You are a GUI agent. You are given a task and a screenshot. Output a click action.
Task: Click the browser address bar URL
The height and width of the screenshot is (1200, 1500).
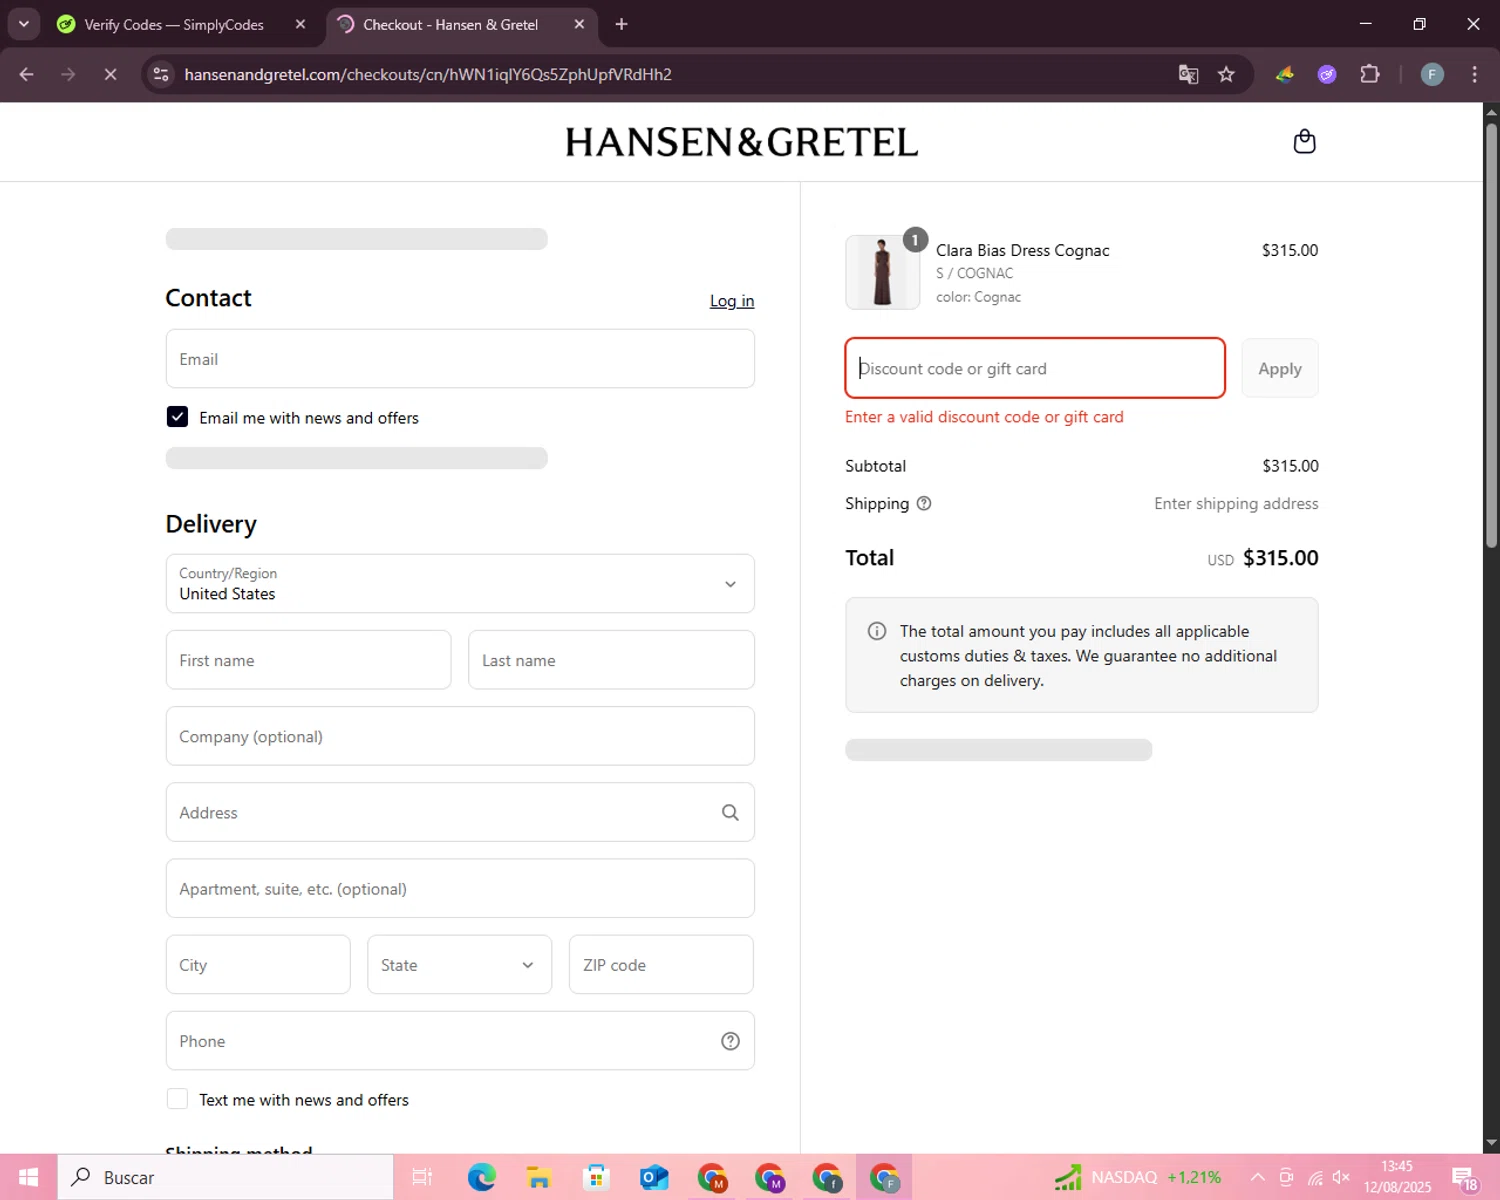pyautogui.click(x=428, y=74)
